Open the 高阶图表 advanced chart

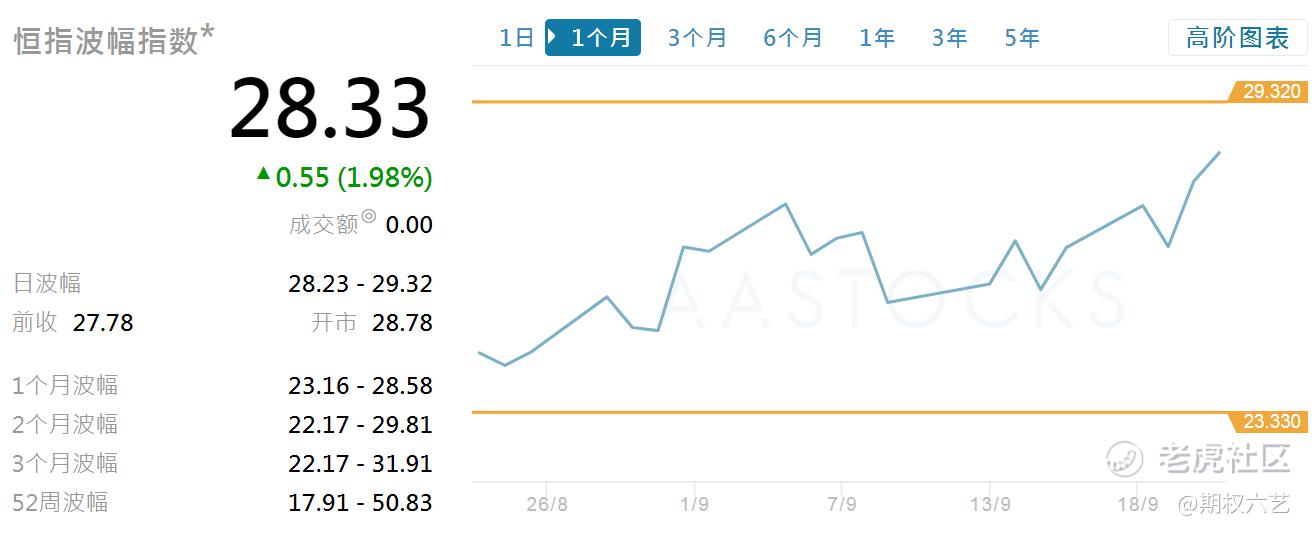click(1237, 38)
